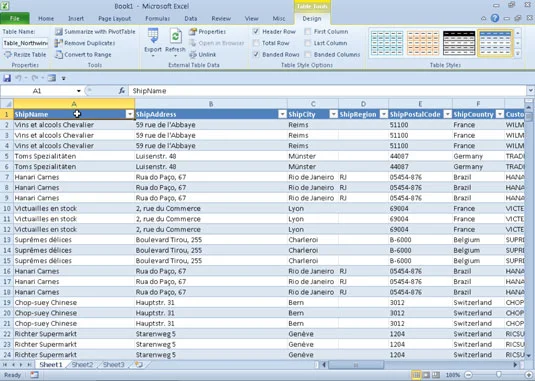Open the ShipCountry filter dropdown
535x381 pixels.
click(x=500, y=114)
